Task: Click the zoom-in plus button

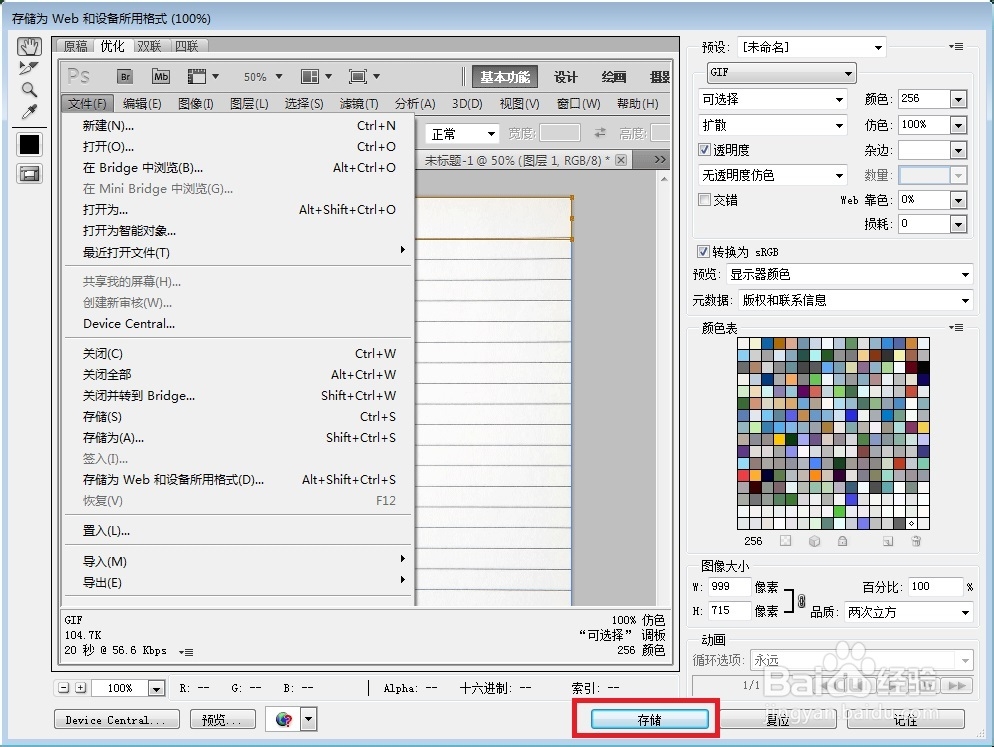Action: [x=81, y=687]
